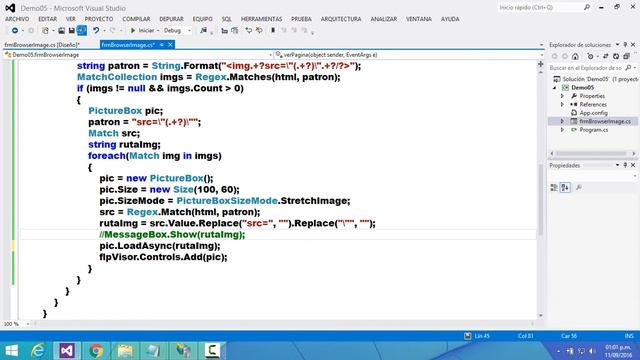
Task: Open Google Chrome from the taskbar
Action: coord(96,351)
